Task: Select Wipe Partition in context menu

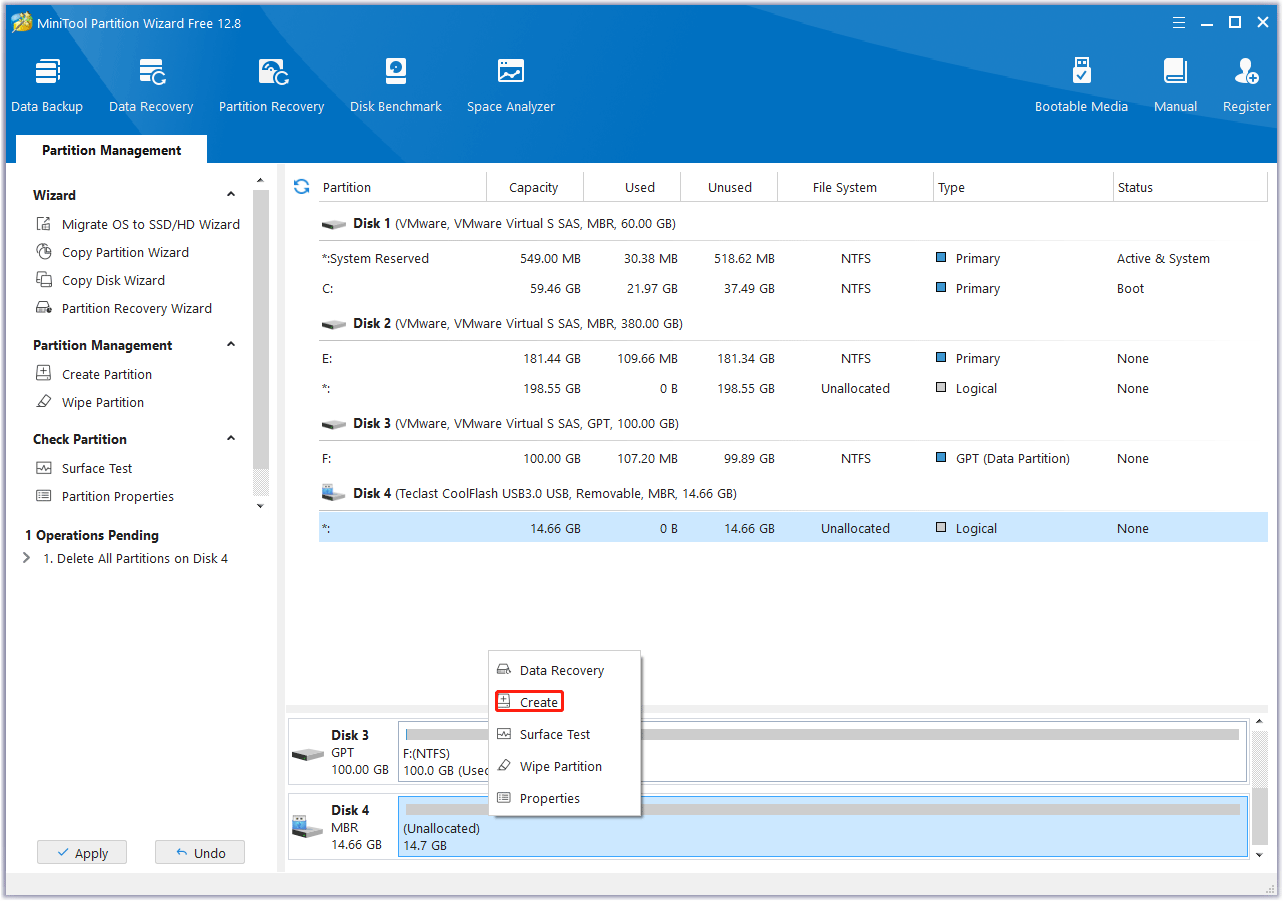Action: (564, 766)
